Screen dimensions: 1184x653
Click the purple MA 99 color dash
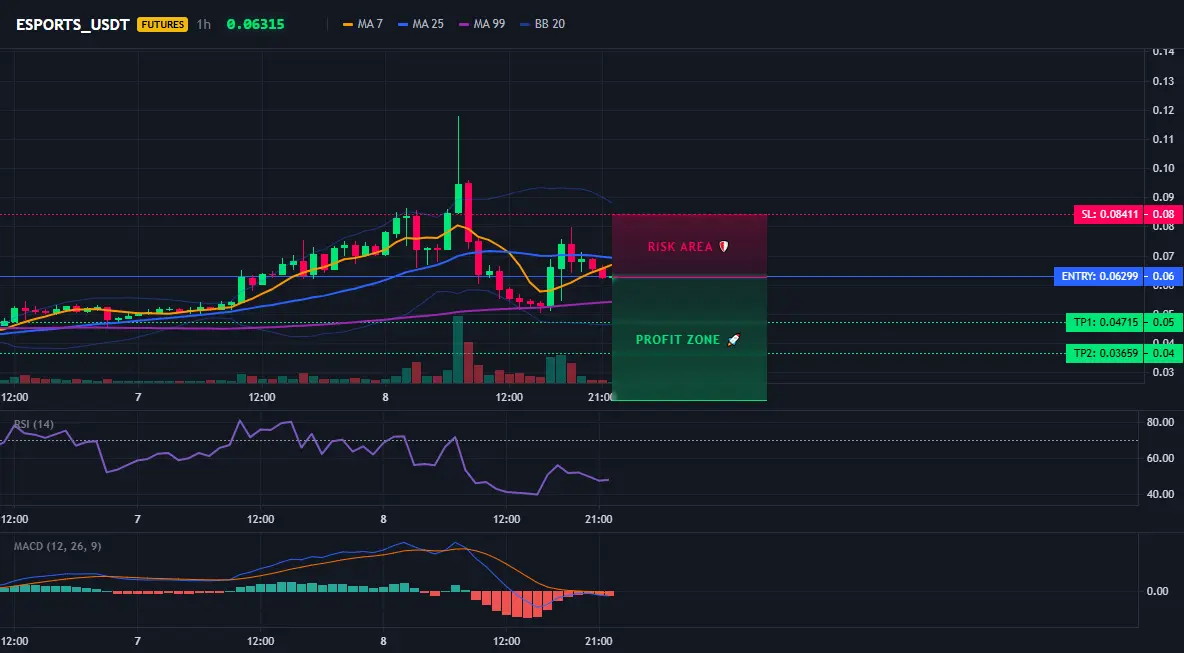tap(464, 24)
